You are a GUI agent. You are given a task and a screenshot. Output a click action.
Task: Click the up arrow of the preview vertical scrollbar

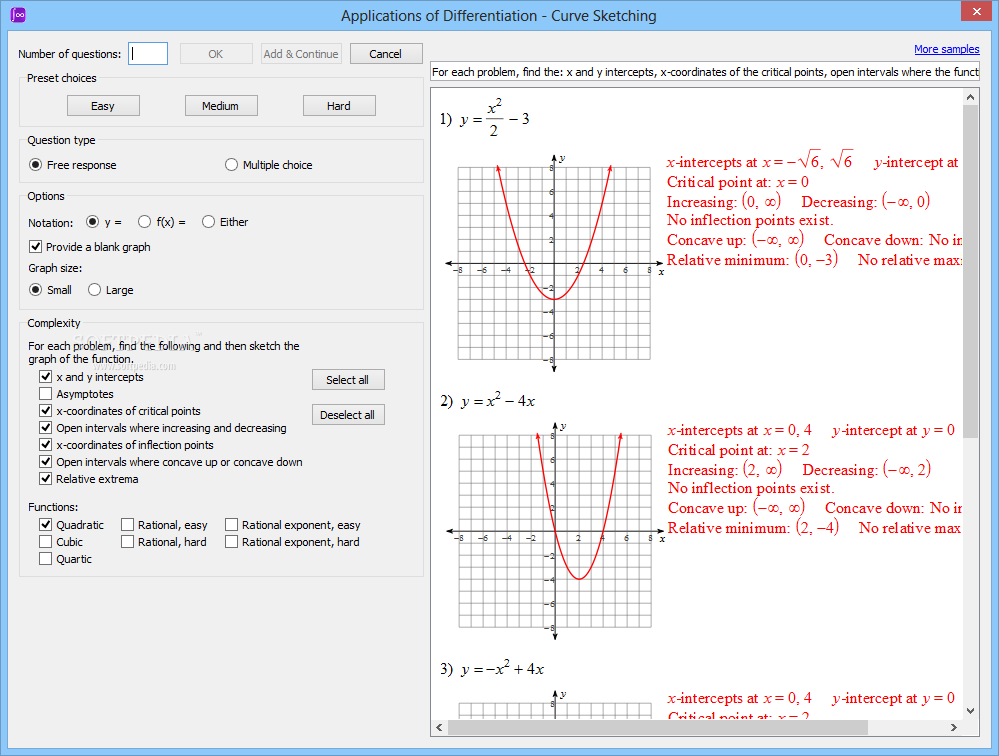(x=970, y=97)
